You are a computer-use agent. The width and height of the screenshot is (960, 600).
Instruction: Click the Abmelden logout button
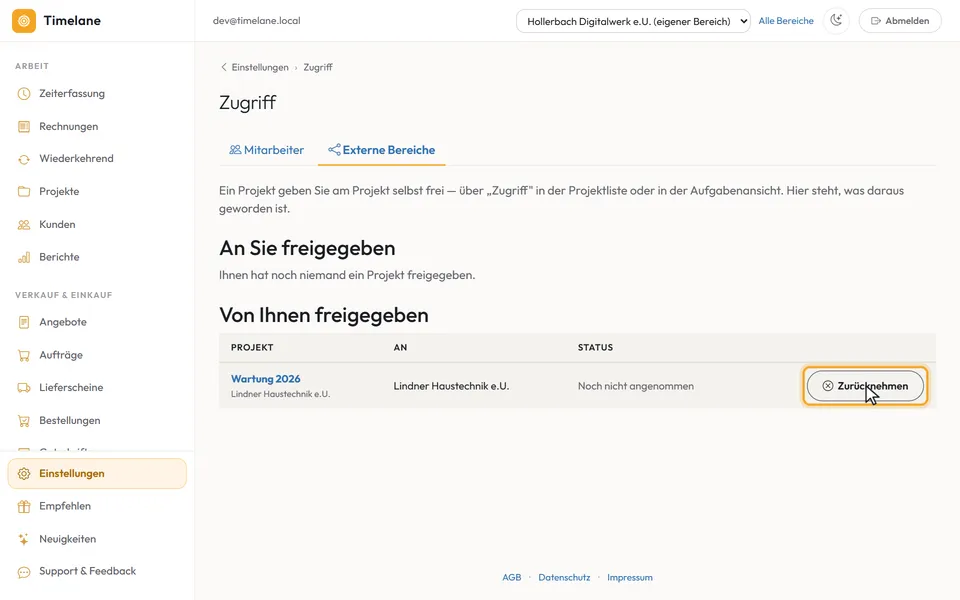coord(900,21)
